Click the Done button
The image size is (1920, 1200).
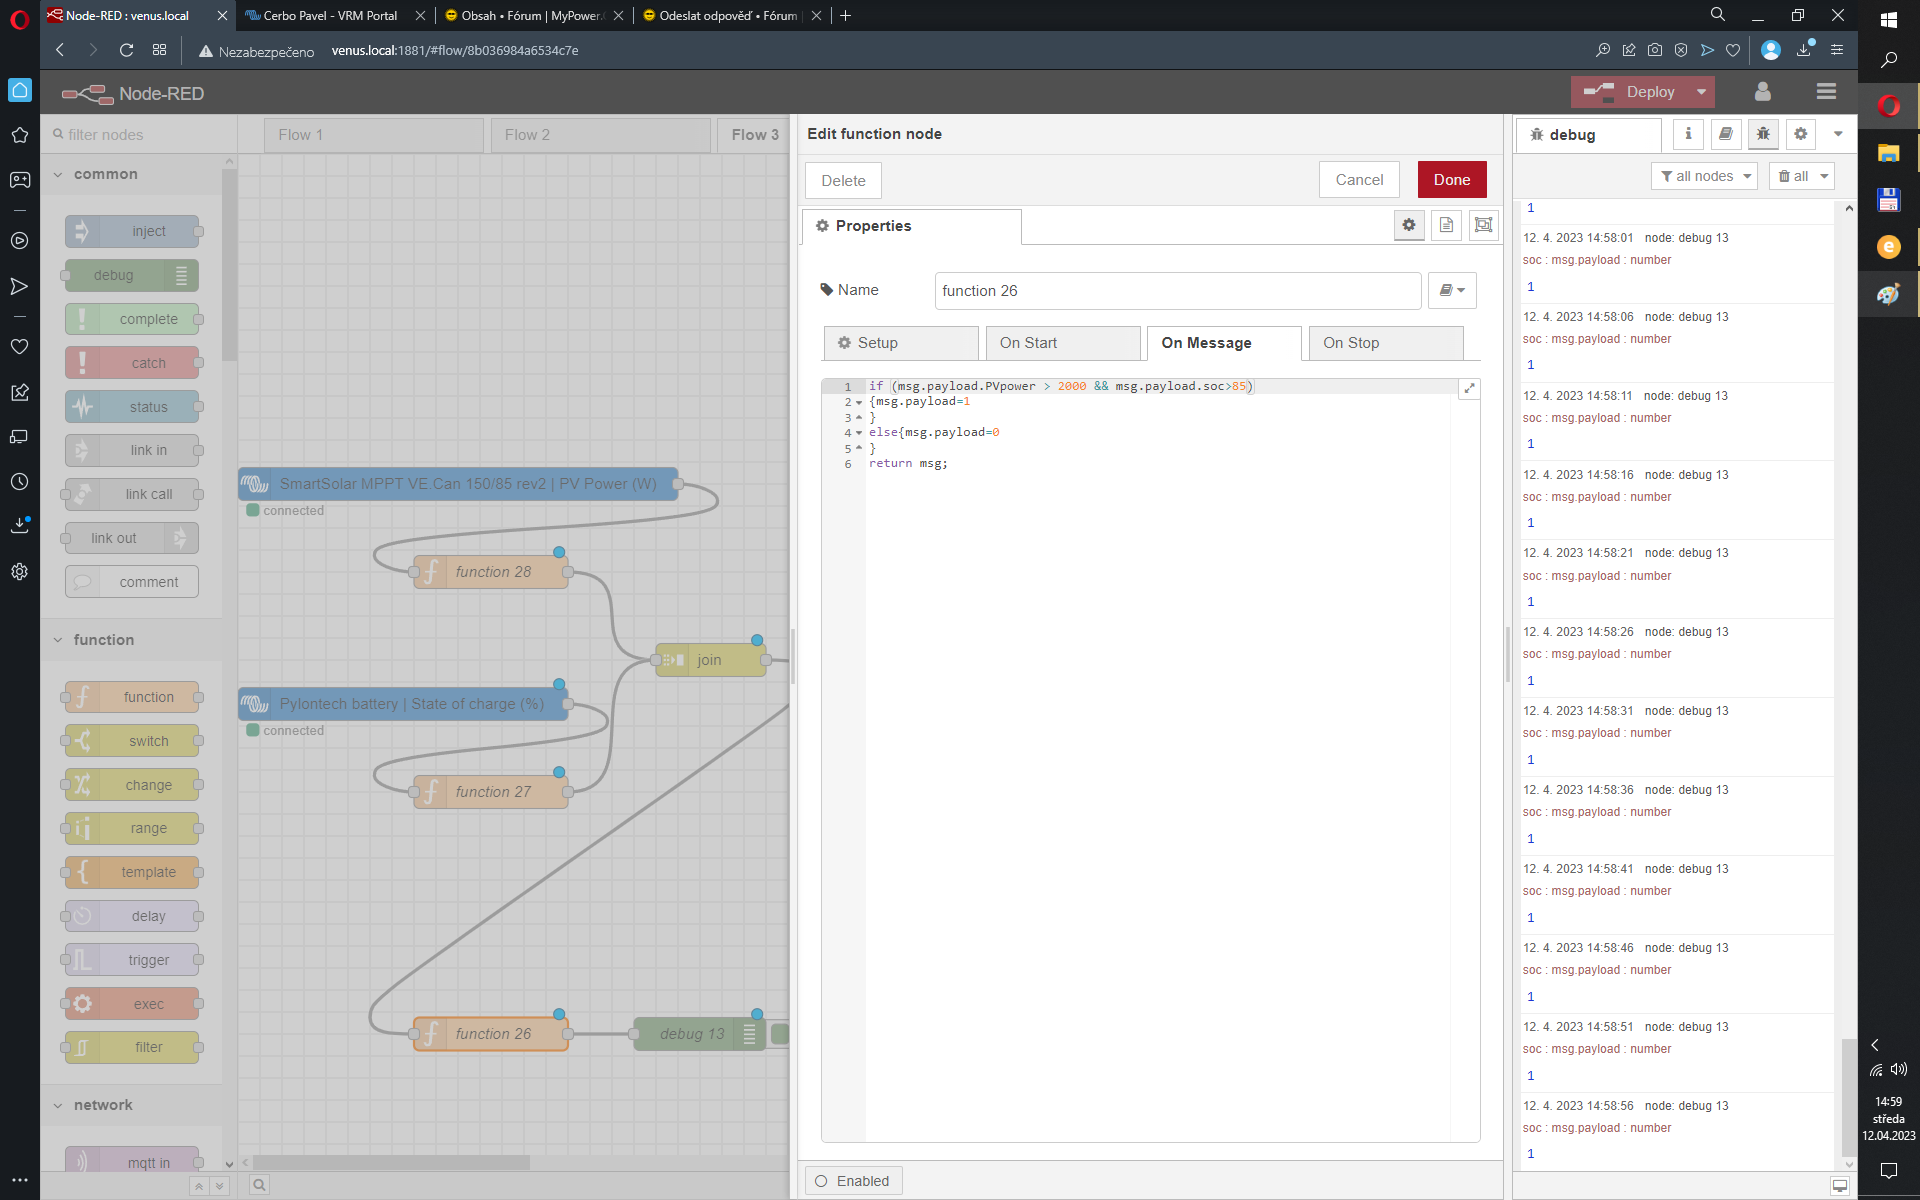click(1451, 180)
